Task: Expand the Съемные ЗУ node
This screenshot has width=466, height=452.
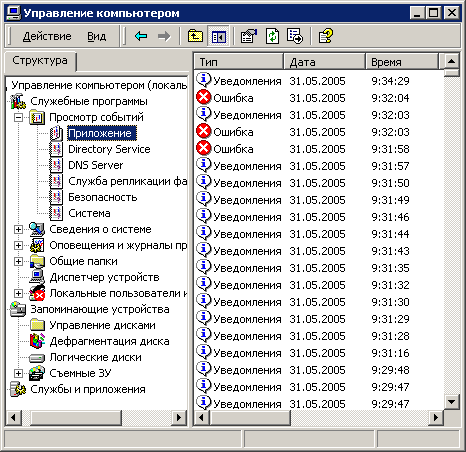Action: coord(19,373)
